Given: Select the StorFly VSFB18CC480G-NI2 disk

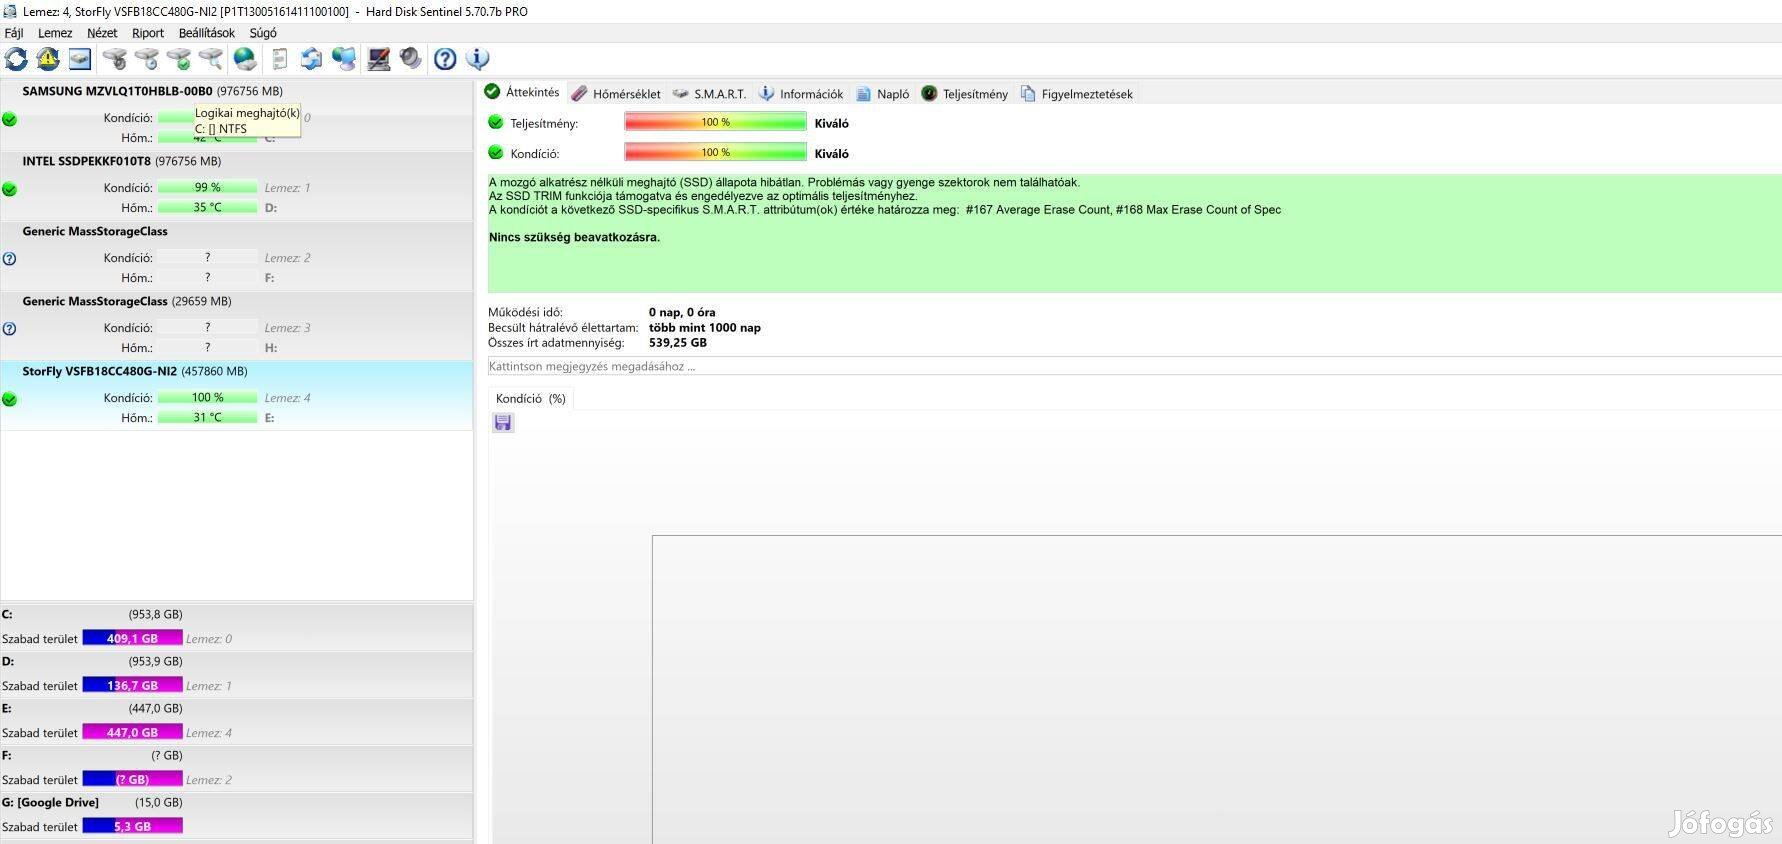Looking at the screenshot, I should (x=237, y=395).
